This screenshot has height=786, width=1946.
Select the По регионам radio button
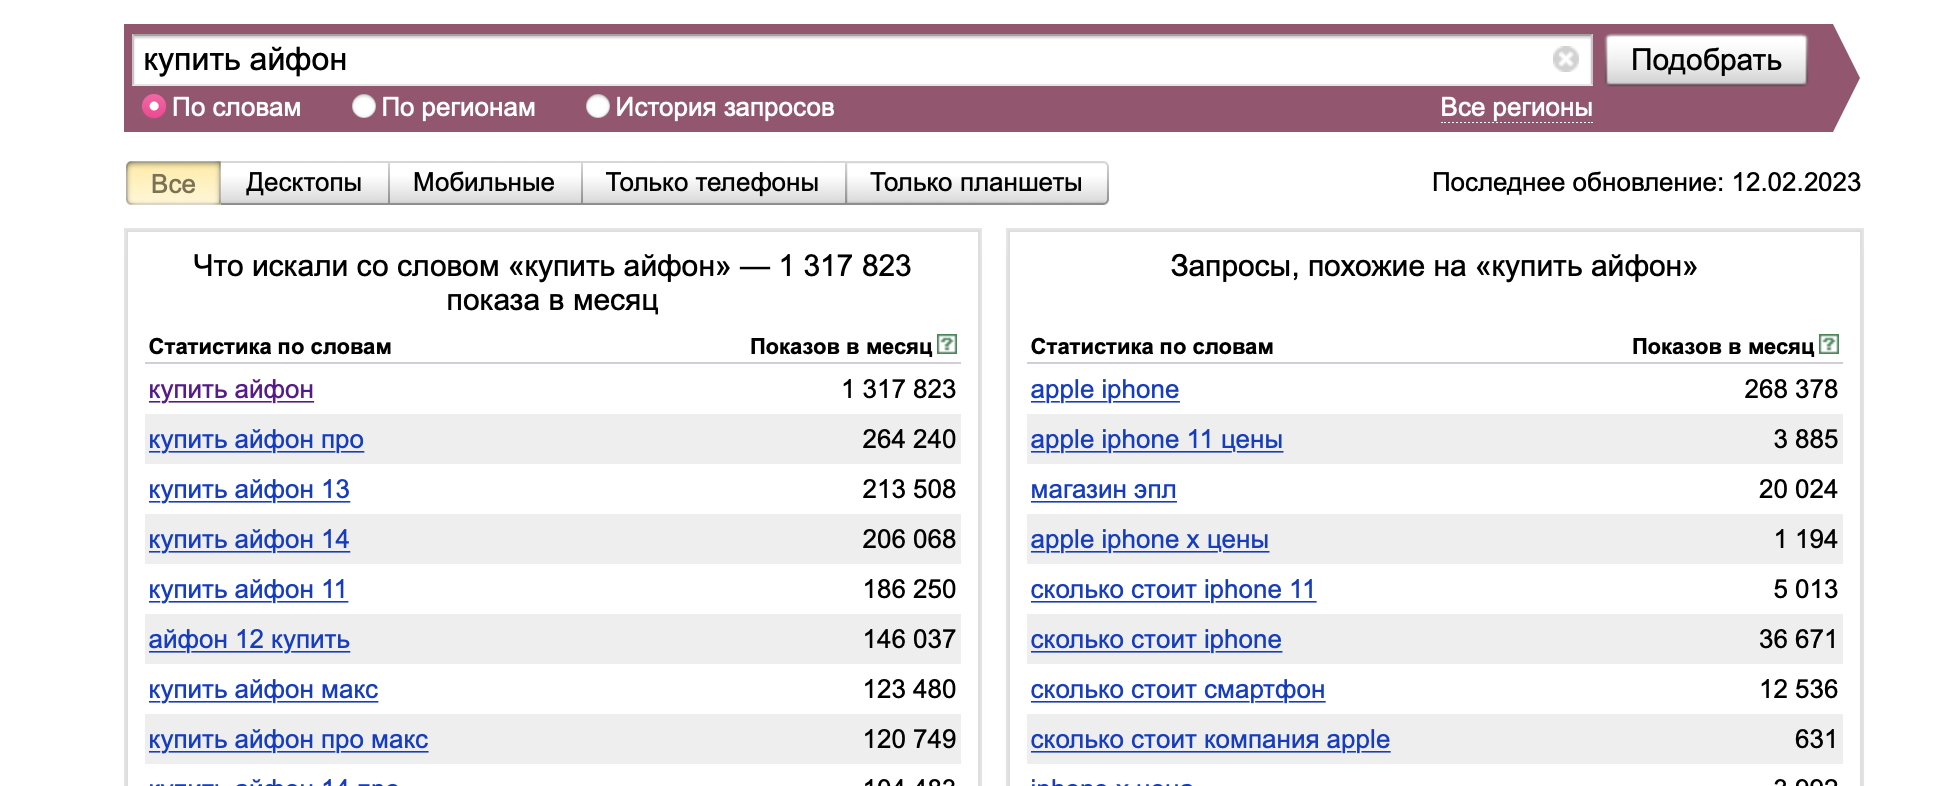point(364,106)
